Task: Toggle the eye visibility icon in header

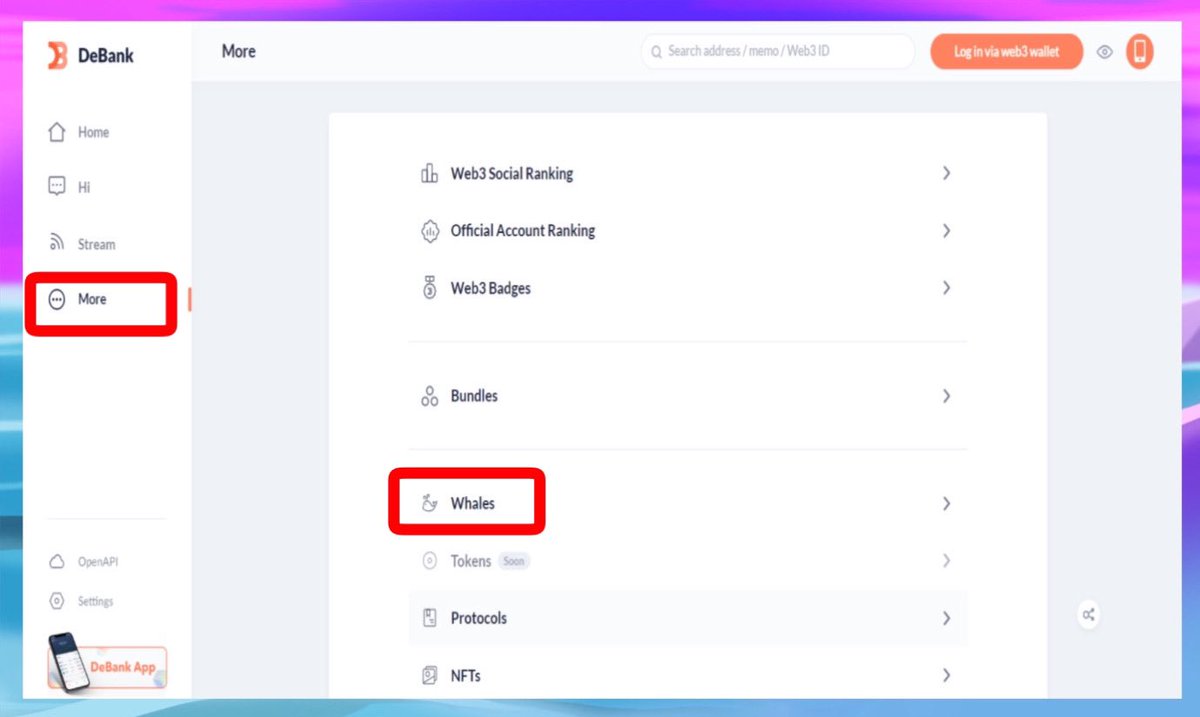Action: 1105,52
